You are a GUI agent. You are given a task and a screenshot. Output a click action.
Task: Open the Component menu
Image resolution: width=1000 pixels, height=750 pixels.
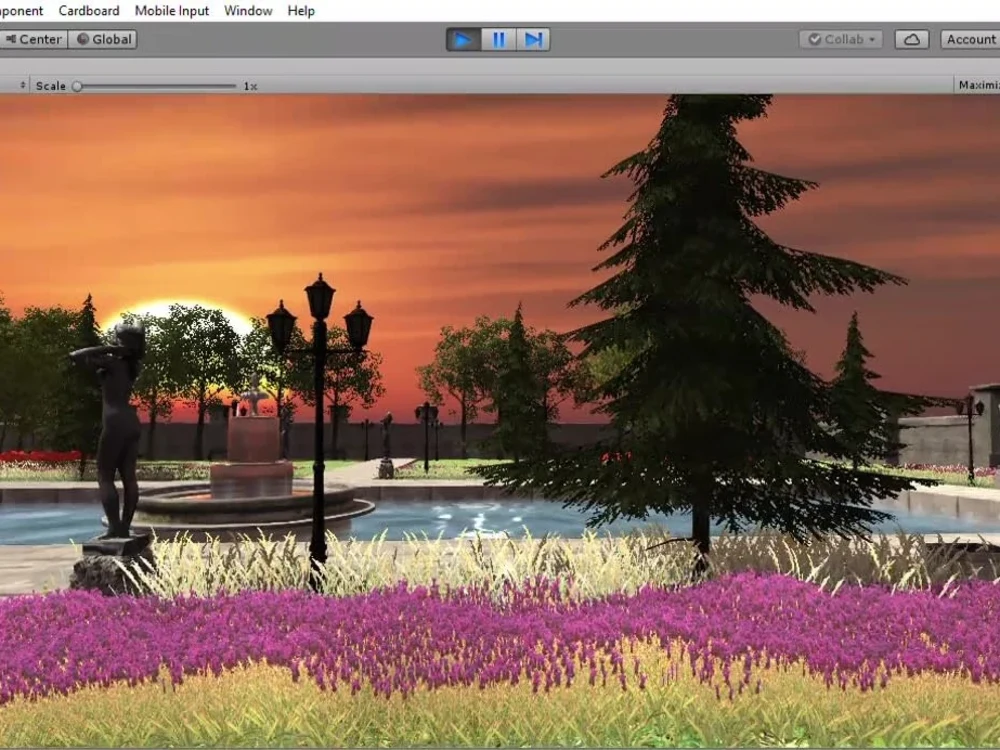(x=21, y=11)
